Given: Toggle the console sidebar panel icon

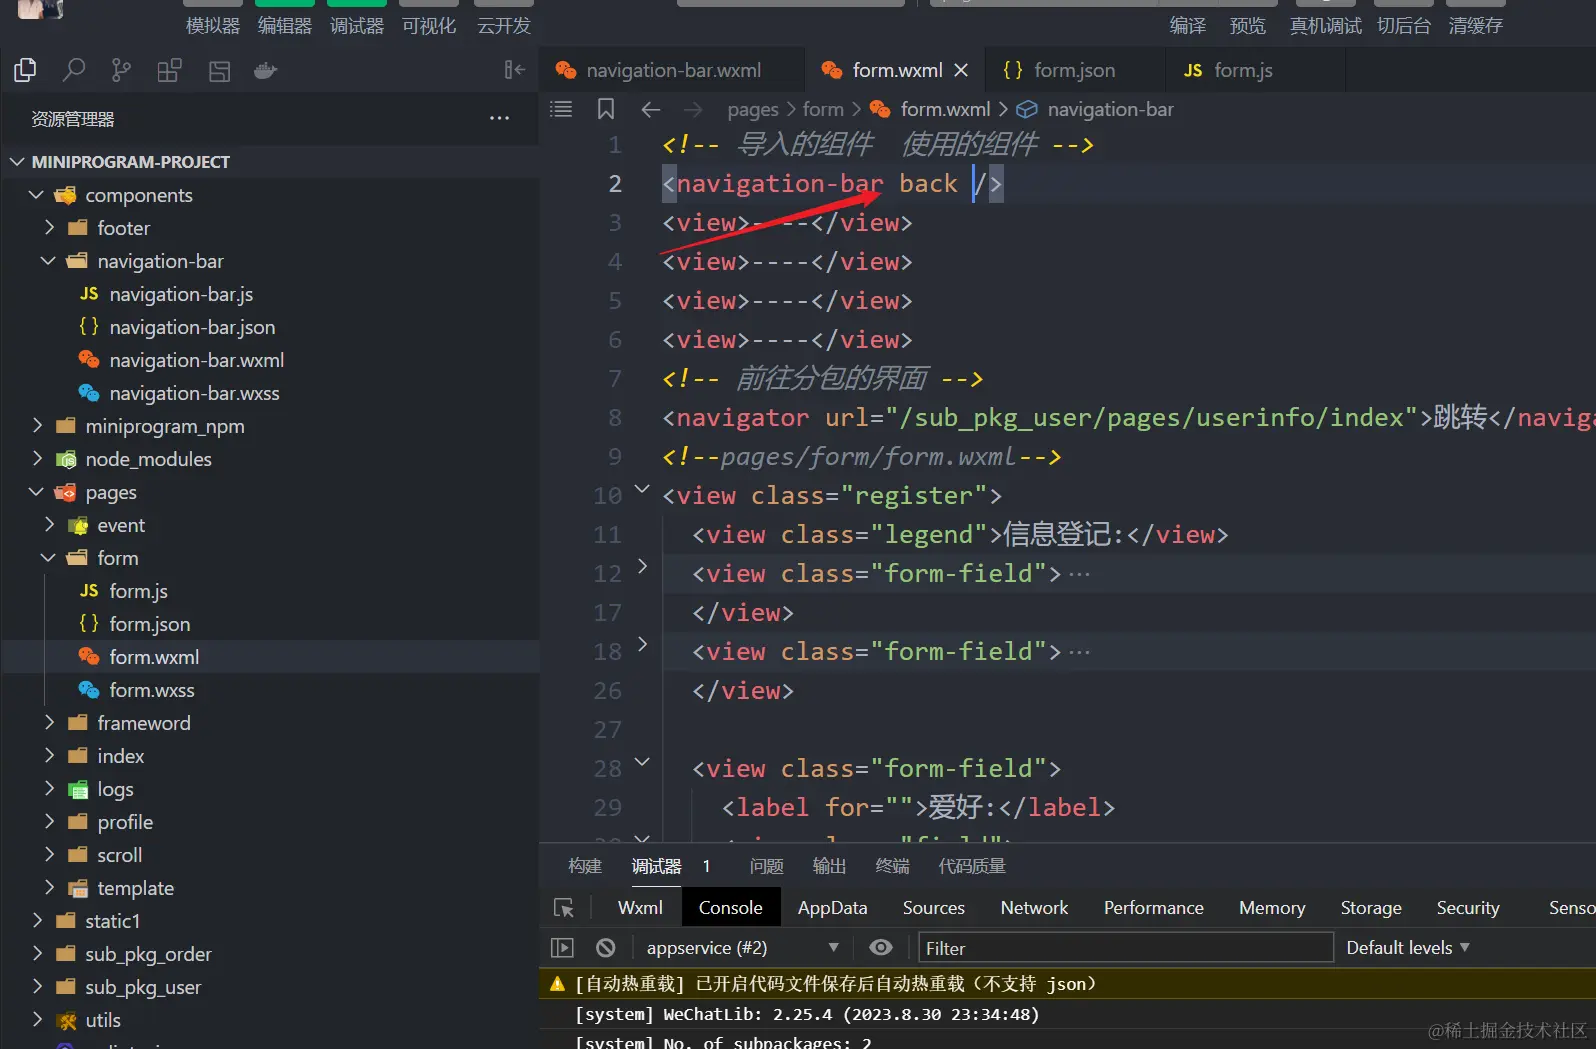Looking at the screenshot, I should point(563,948).
